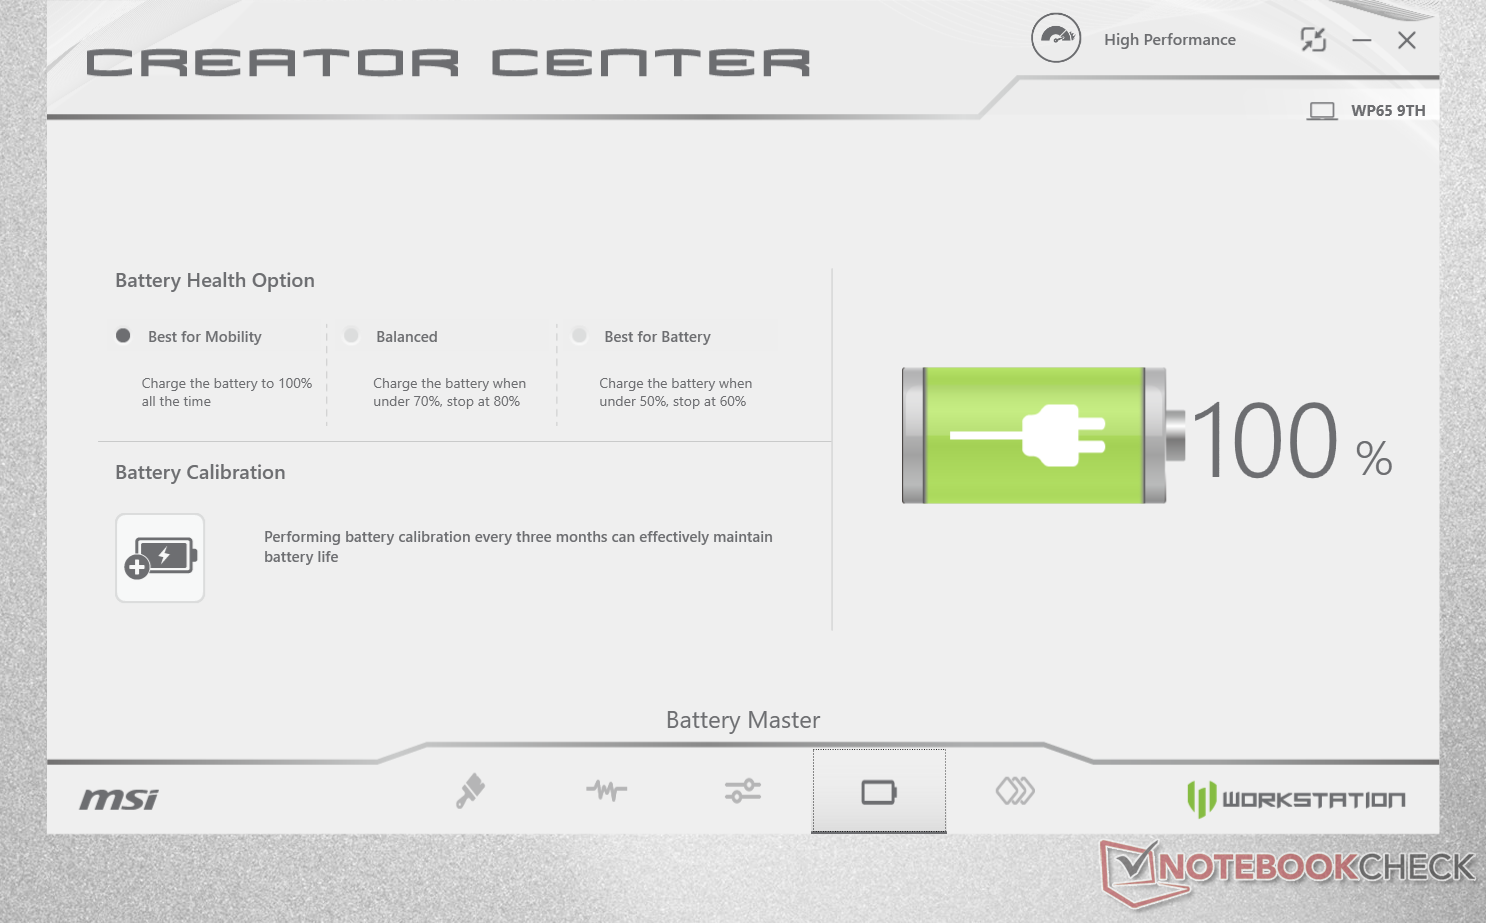Click the Battery Health Option heading
This screenshot has width=1486, height=923.
click(215, 281)
